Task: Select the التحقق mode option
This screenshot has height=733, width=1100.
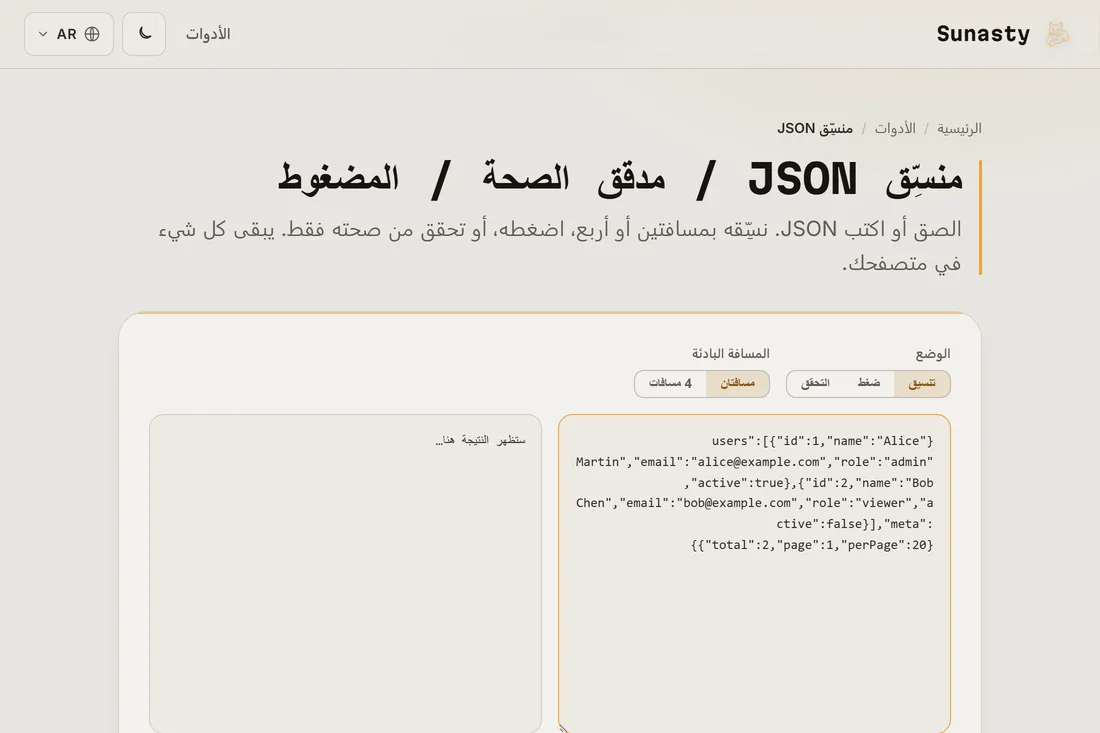Action: tap(815, 383)
